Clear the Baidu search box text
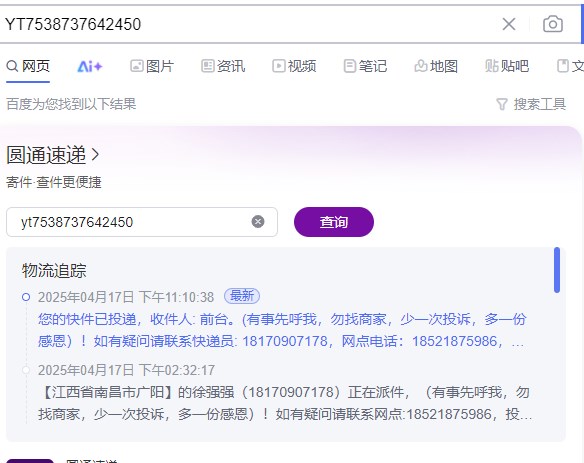Viewport: 584px width, 463px height. pyautogui.click(x=509, y=24)
